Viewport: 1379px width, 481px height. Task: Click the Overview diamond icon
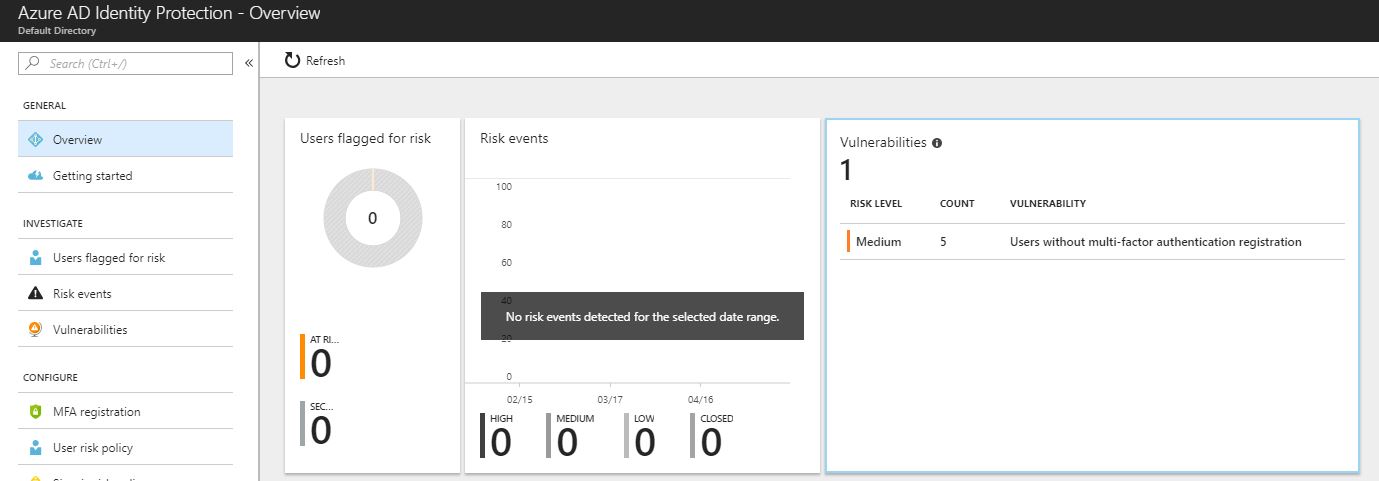click(x=35, y=140)
